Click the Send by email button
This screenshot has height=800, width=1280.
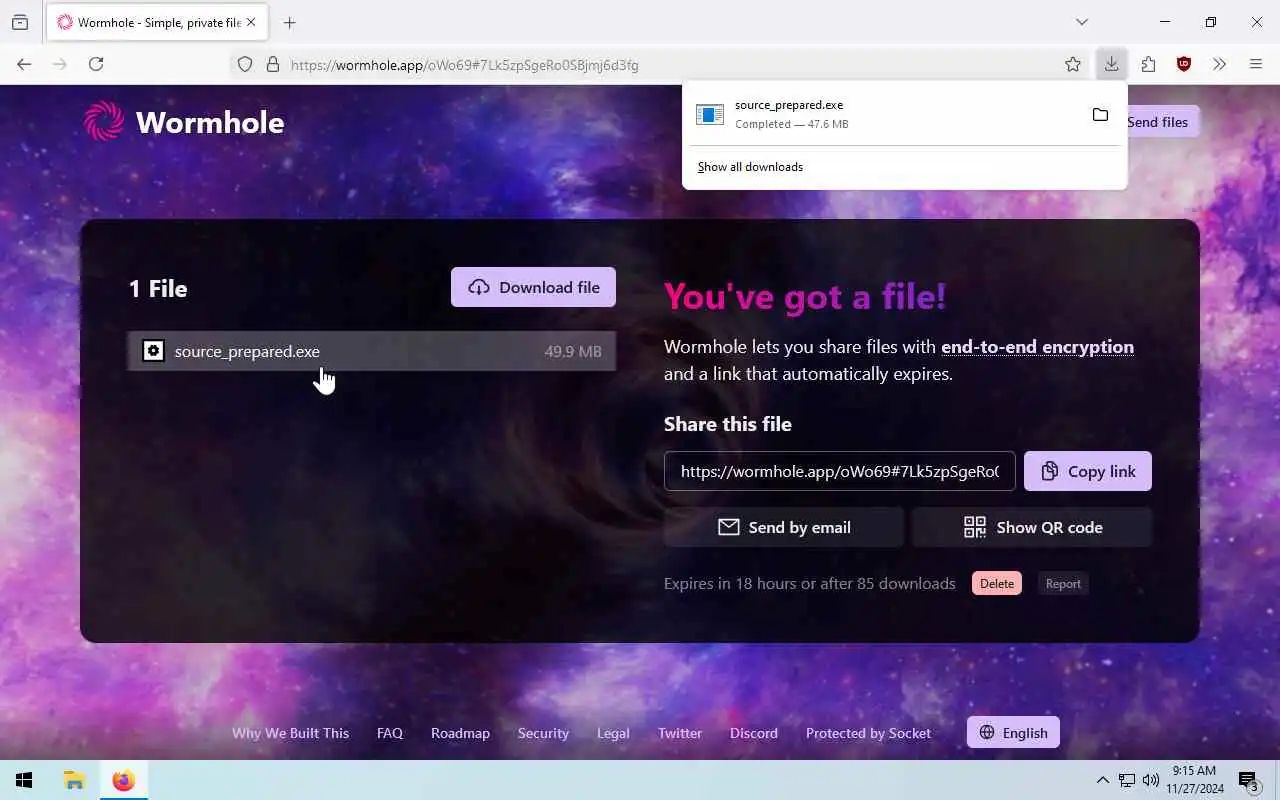point(784,527)
